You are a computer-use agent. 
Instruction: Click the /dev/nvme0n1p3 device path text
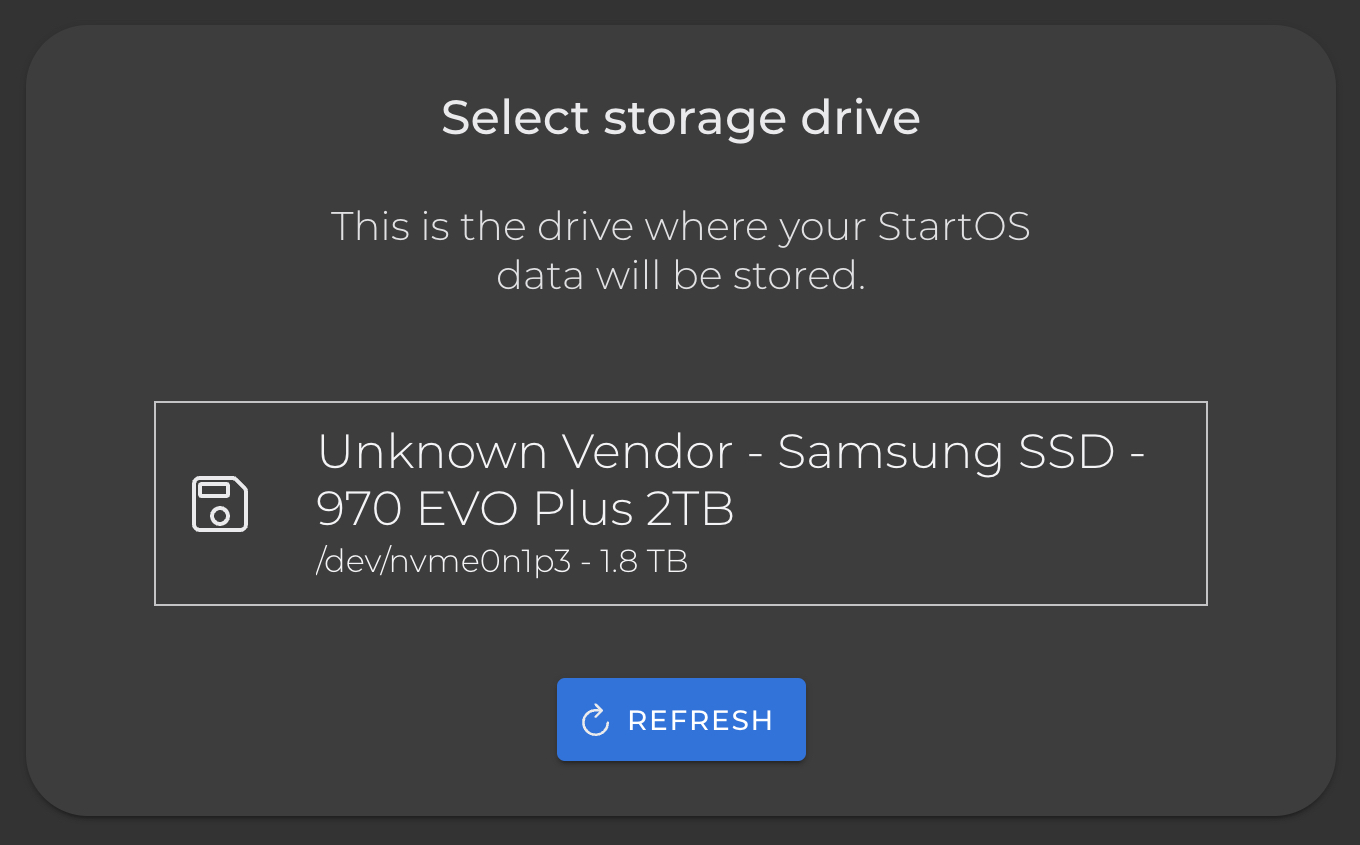click(443, 562)
